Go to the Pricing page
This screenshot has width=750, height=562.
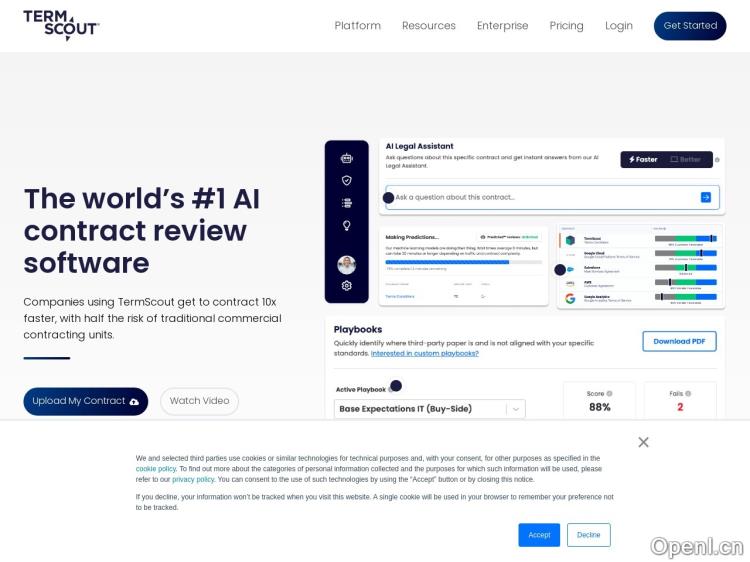566,26
